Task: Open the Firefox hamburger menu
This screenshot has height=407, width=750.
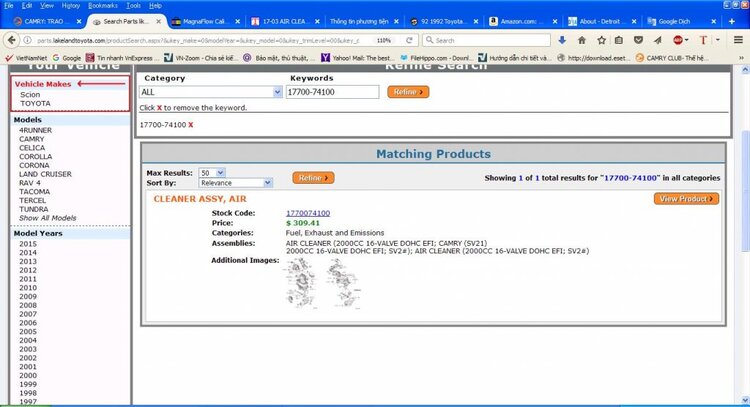Action: pyautogui.click(x=738, y=41)
